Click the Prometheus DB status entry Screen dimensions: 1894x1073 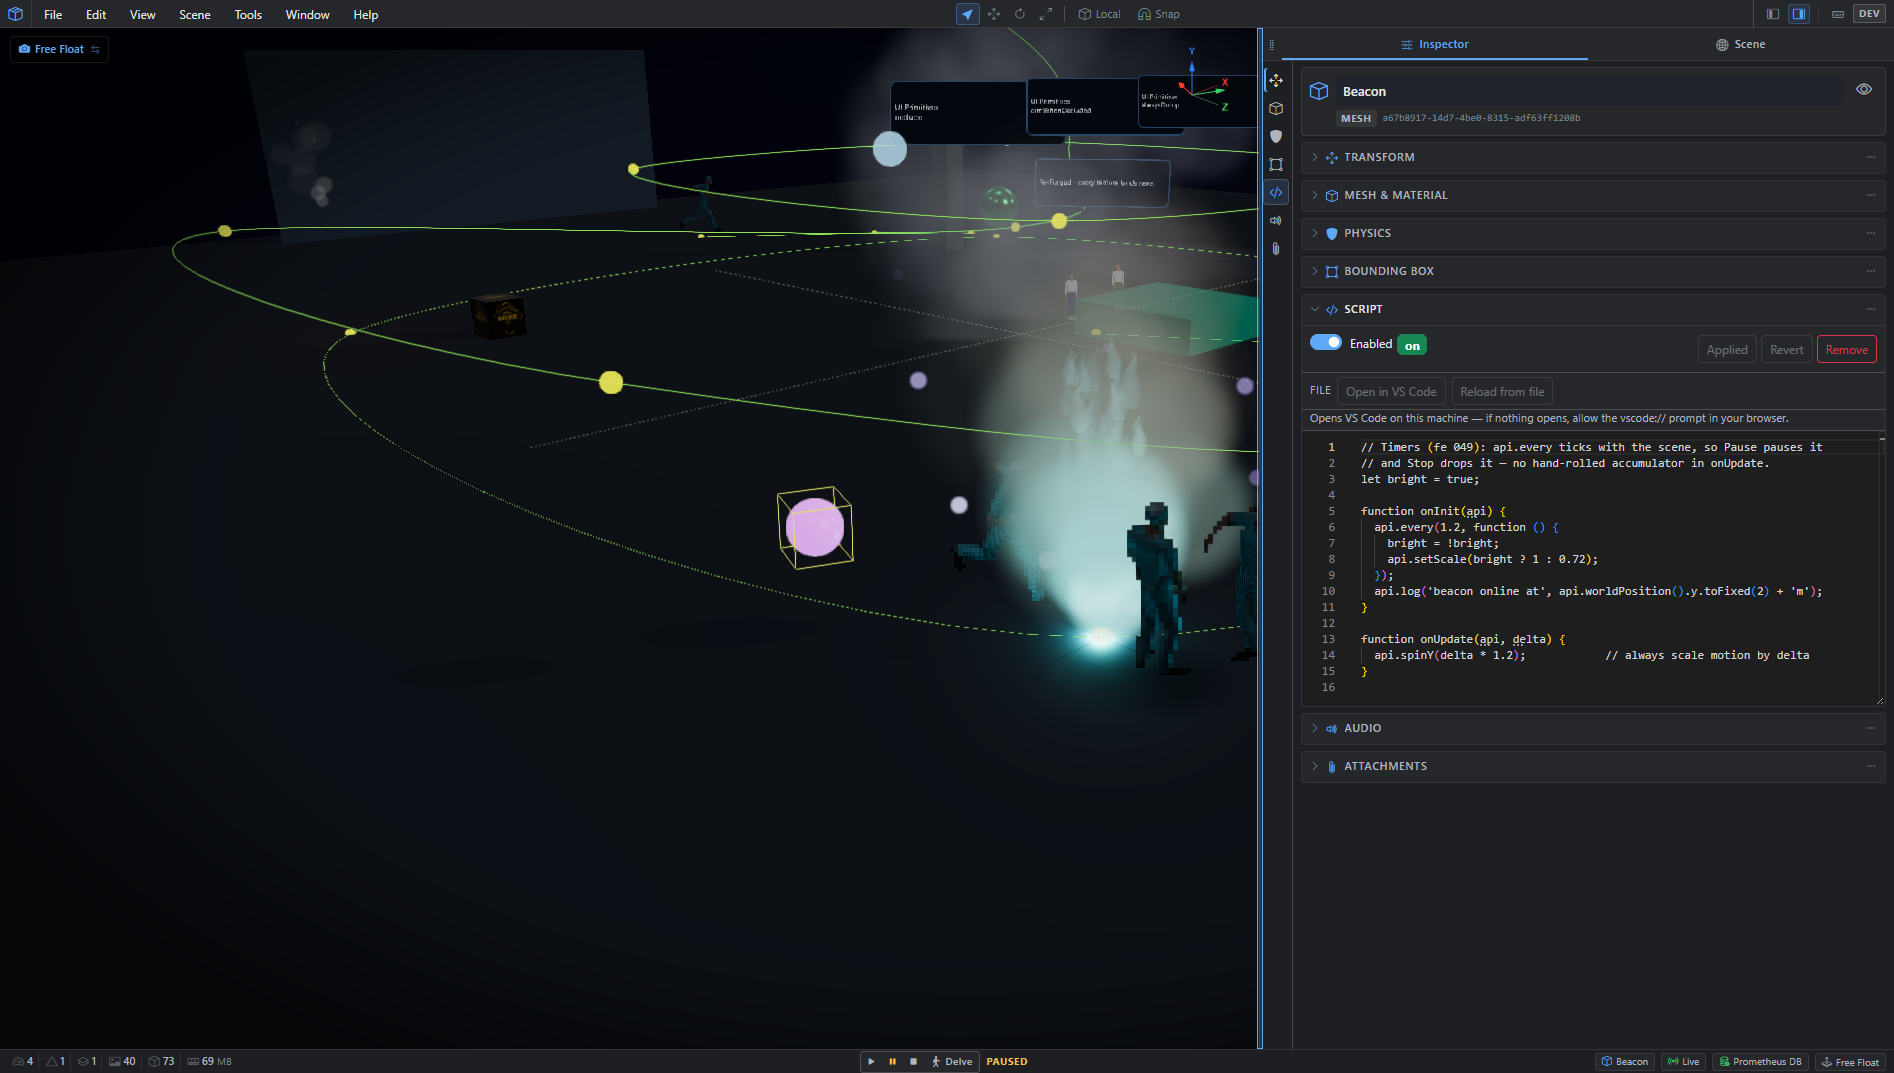pyautogui.click(x=1759, y=1061)
